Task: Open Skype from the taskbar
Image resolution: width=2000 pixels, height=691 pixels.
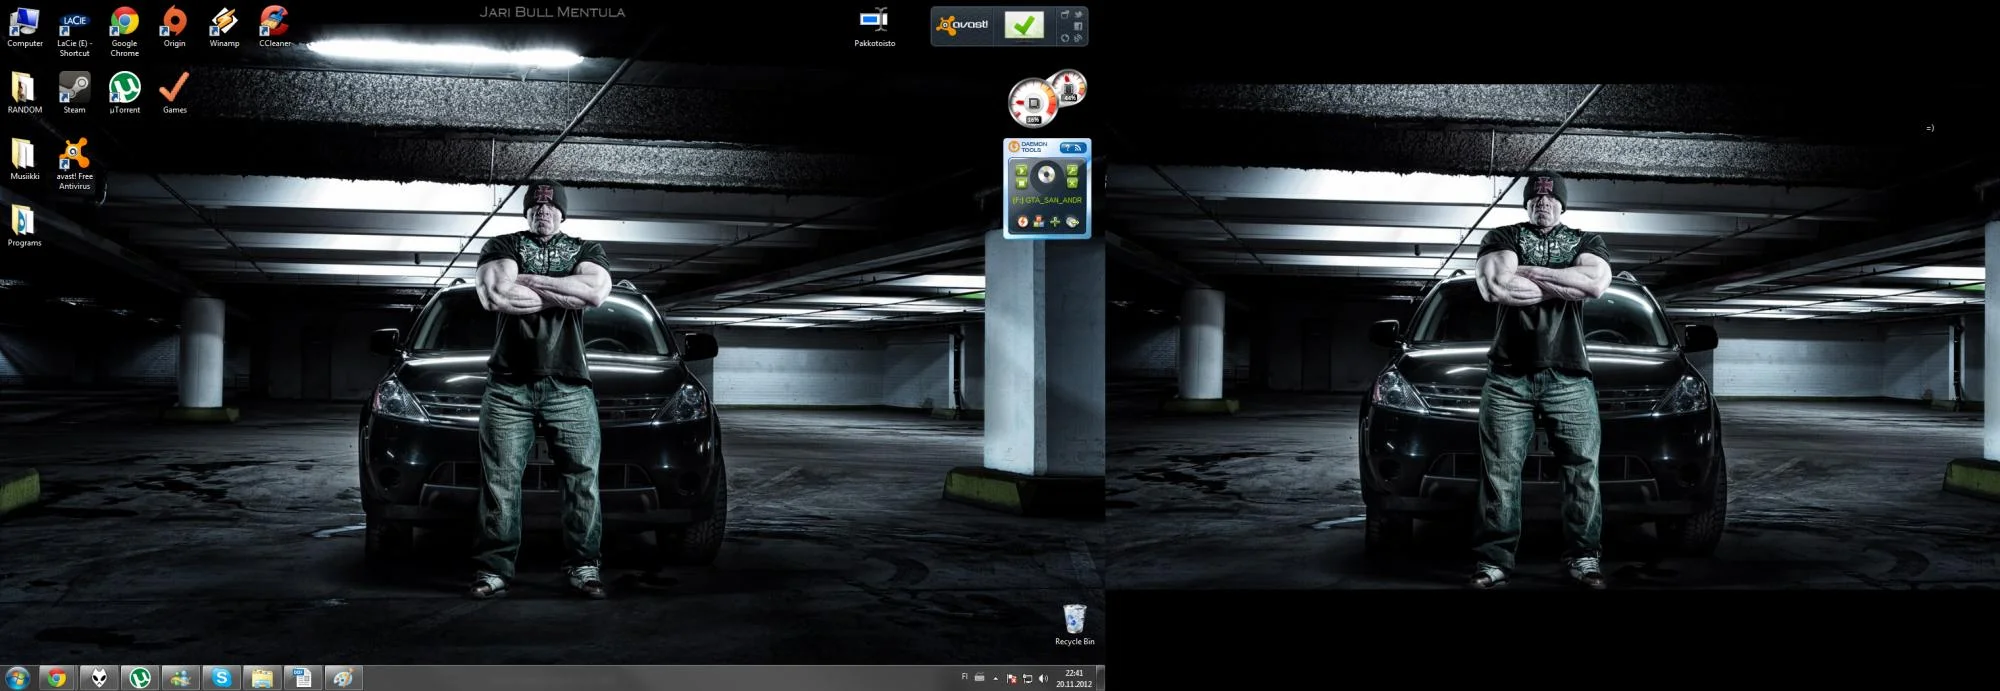Action: point(221,678)
